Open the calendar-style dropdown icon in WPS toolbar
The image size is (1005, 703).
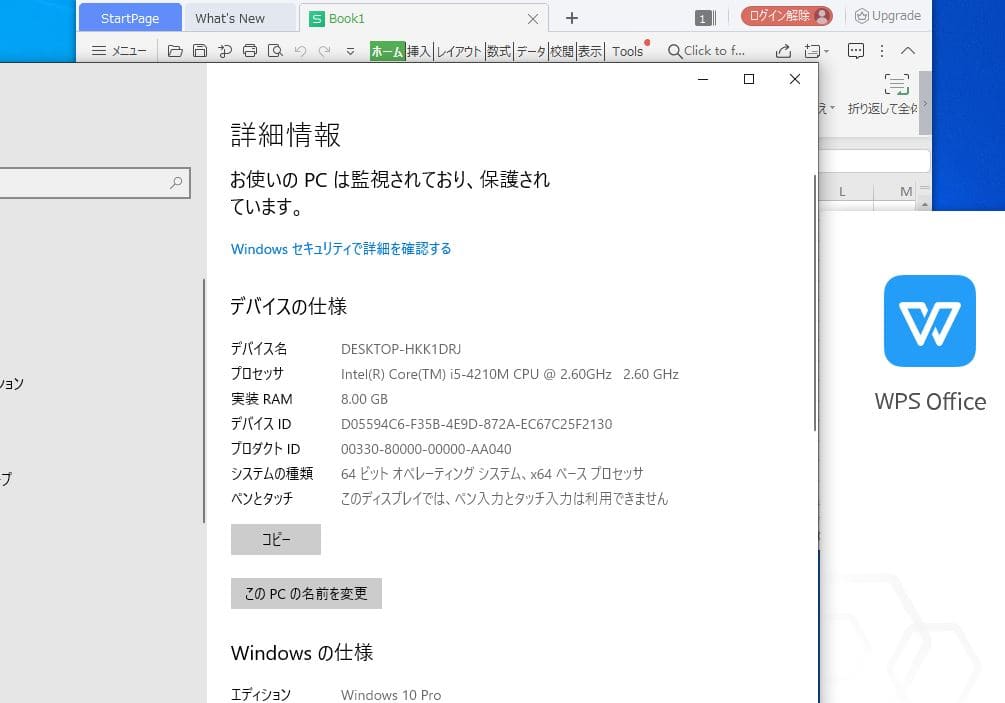point(816,51)
